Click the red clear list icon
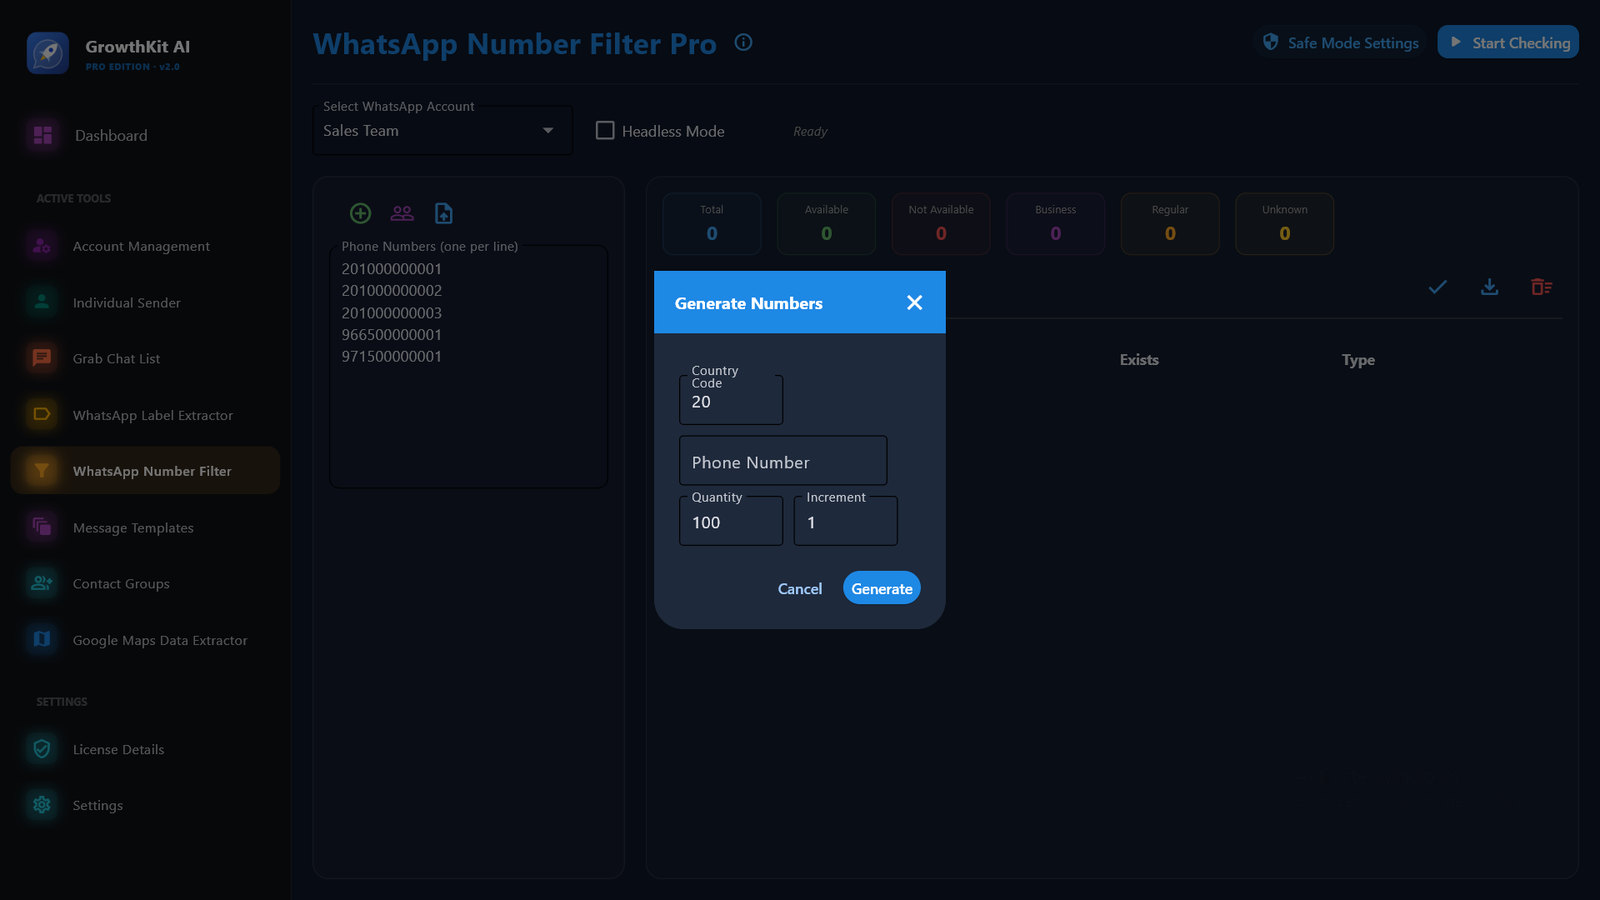The image size is (1600, 900). click(x=1542, y=287)
